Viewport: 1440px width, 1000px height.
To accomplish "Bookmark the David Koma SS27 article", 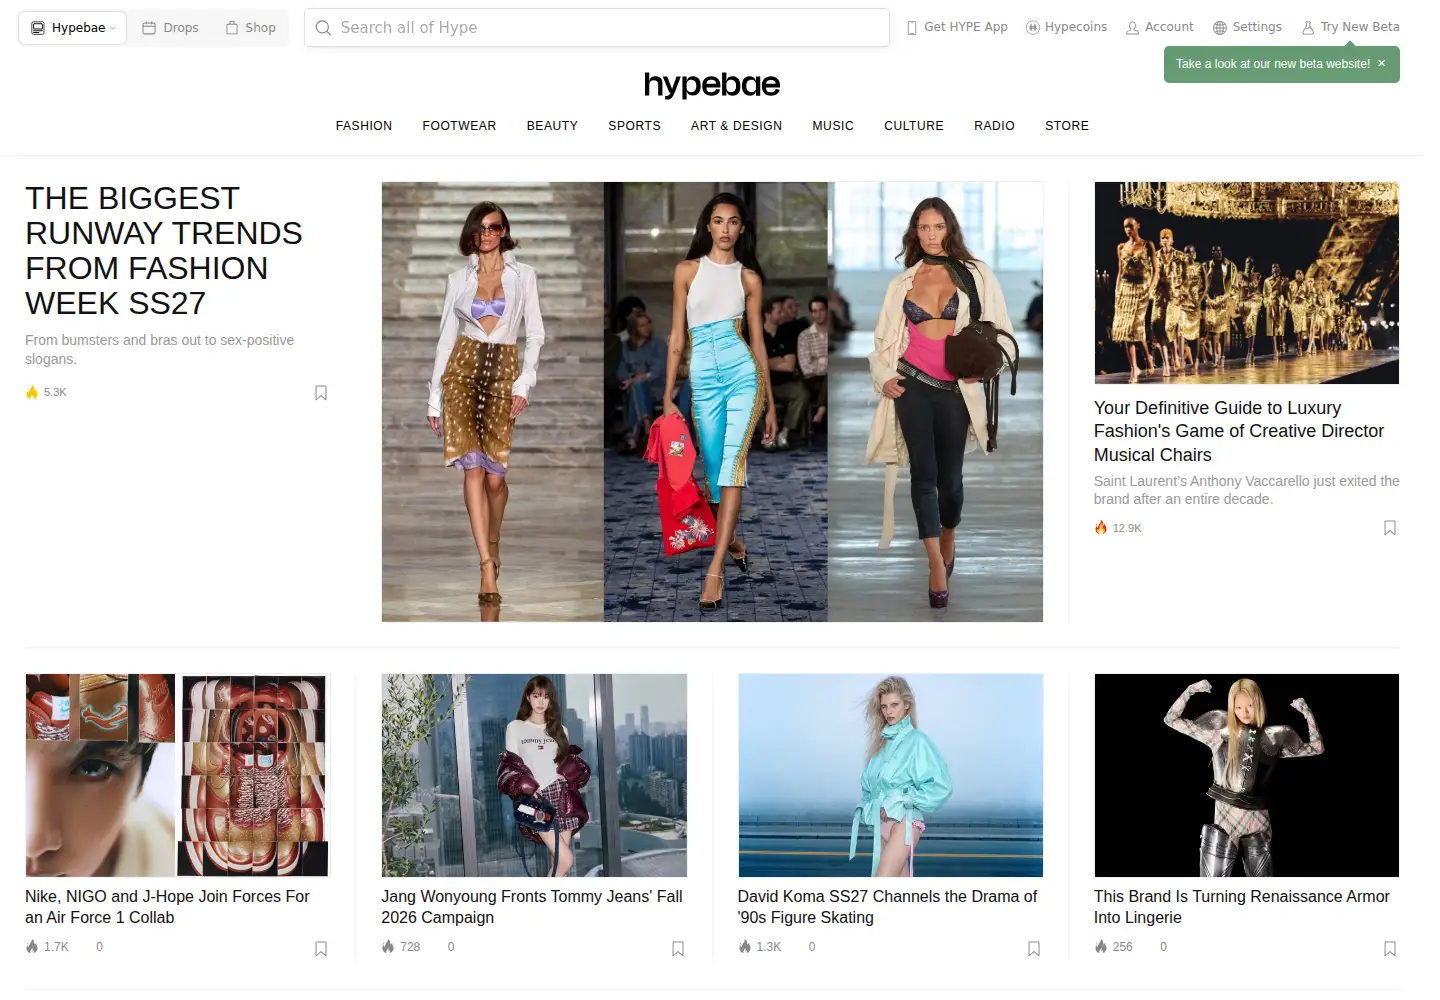I will click(1034, 949).
